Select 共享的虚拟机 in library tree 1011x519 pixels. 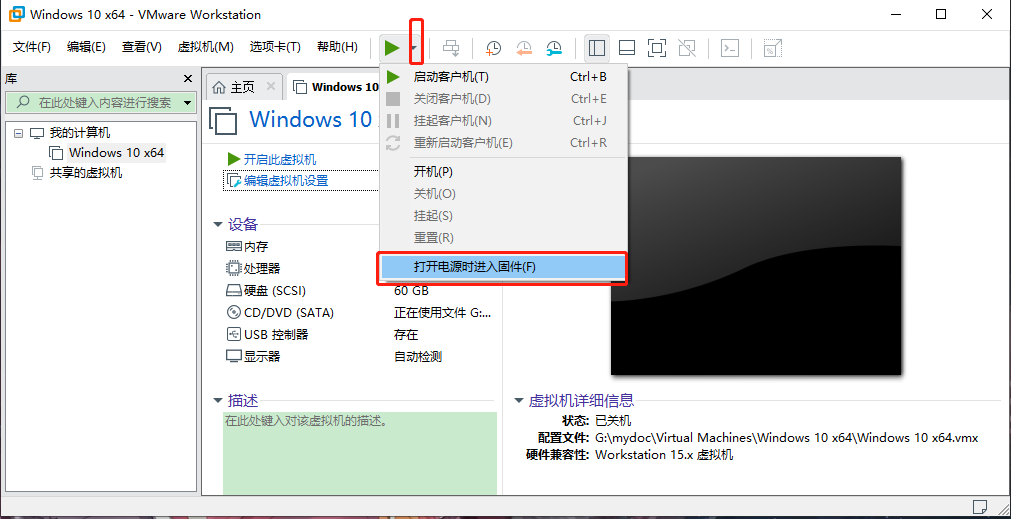[86, 173]
